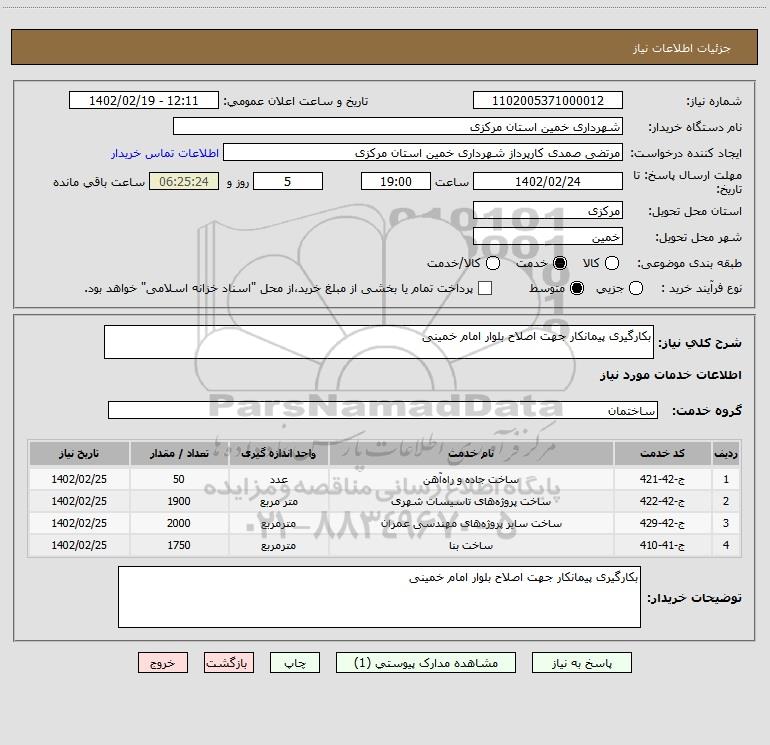This screenshot has width=770, height=745.
Task: Click the ردیف column header
Action: pyautogui.click(x=726, y=453)
